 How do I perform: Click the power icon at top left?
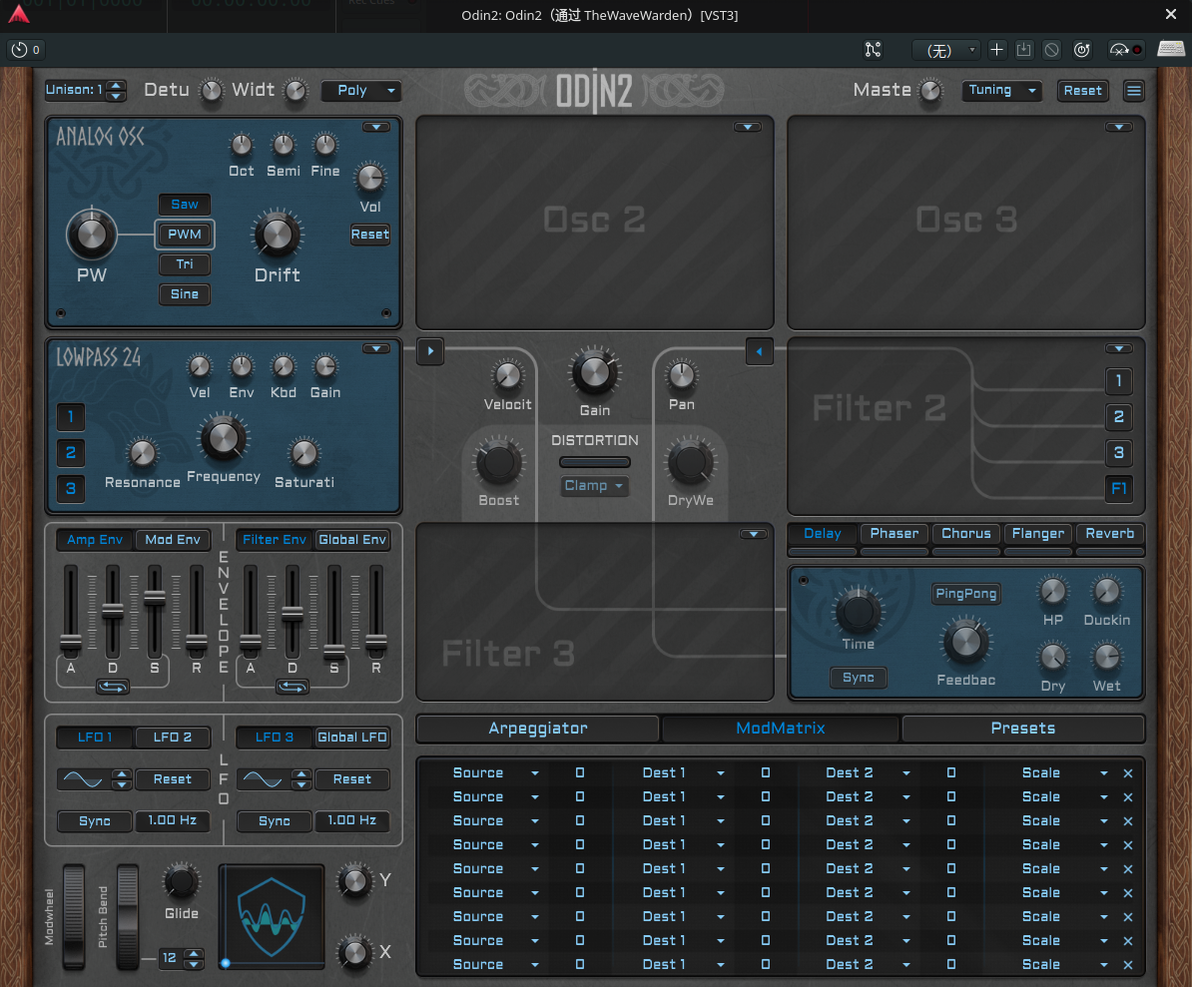(19, 50)
